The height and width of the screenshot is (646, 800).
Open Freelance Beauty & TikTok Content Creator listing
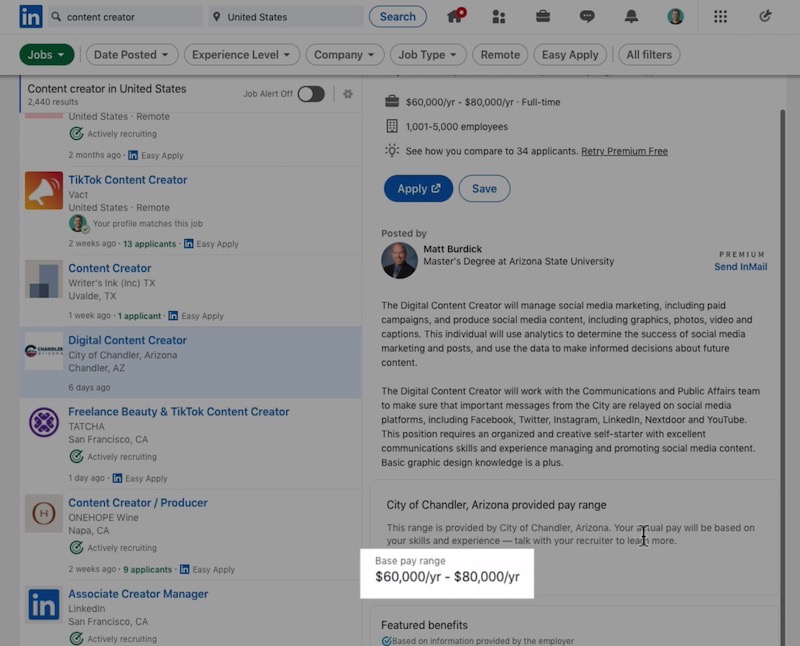(179, 412)
